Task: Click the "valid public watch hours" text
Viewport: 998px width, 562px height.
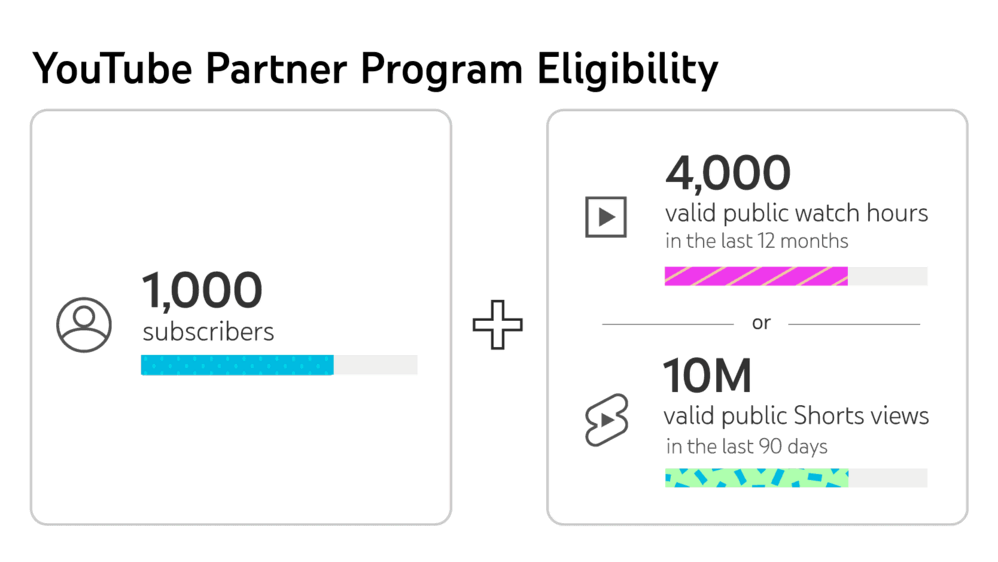Action: [x=796, y=213]
